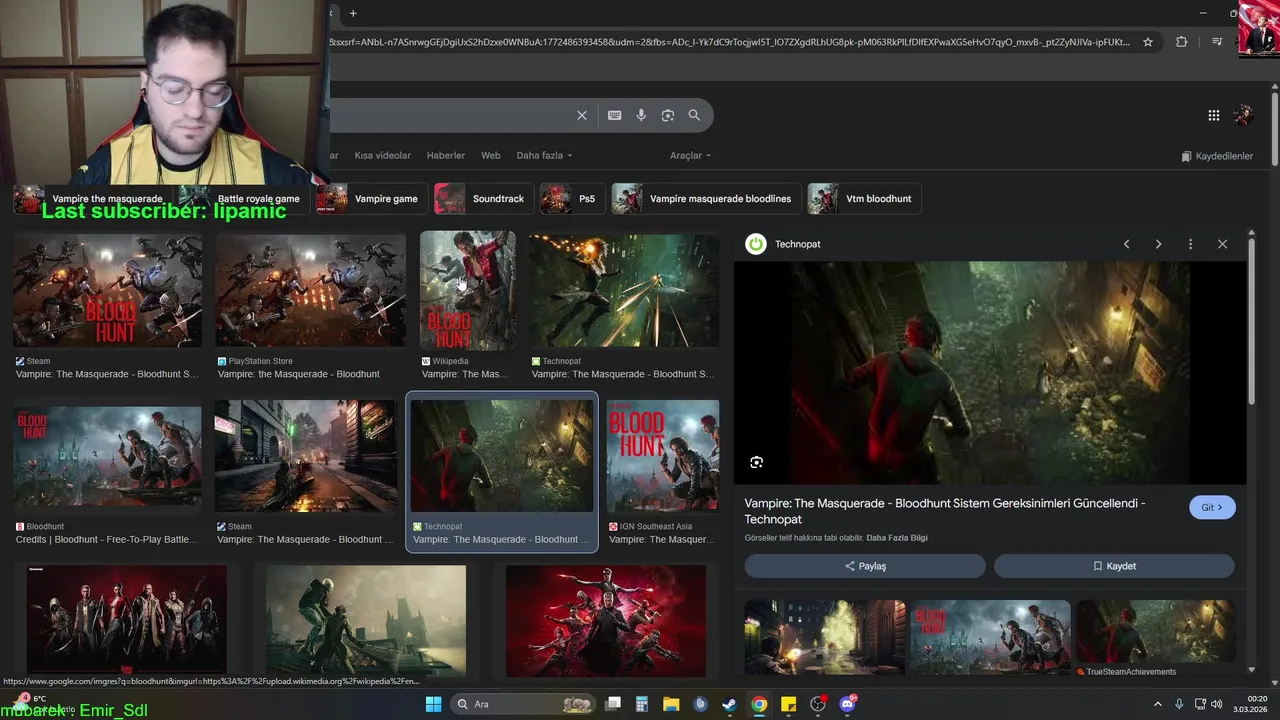Click the preview panel scrollbar
The image size is (1280, 720).
[x=1251, y=320]
